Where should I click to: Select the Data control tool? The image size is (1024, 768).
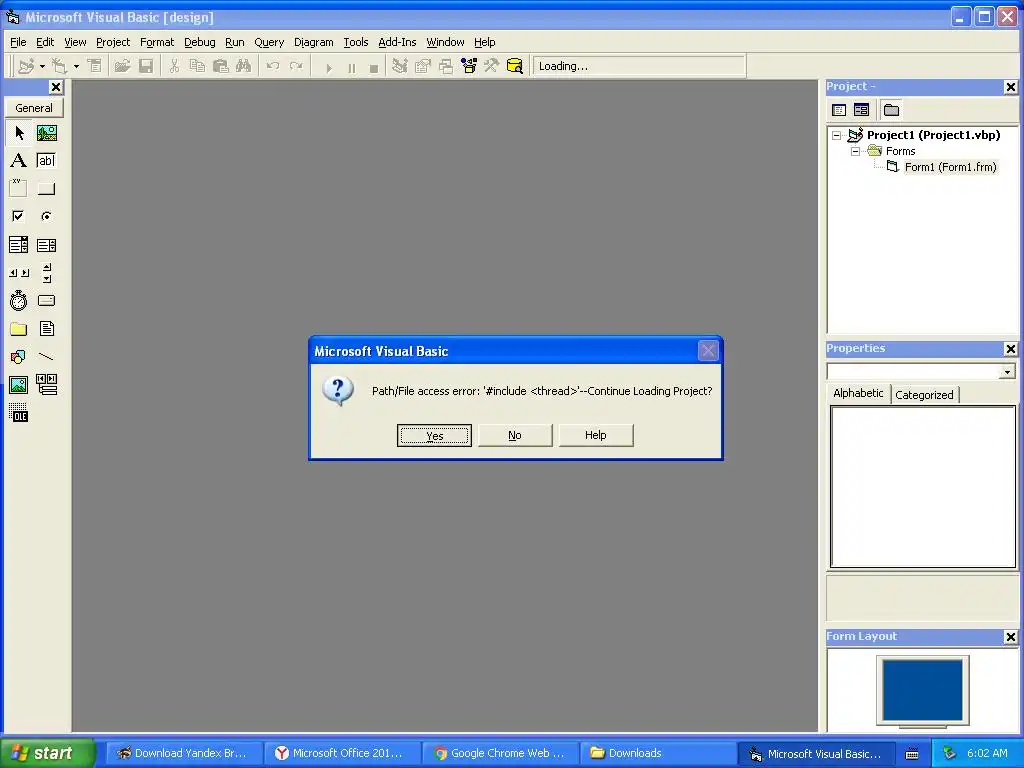pyautogui.click(x=46, y=385)
